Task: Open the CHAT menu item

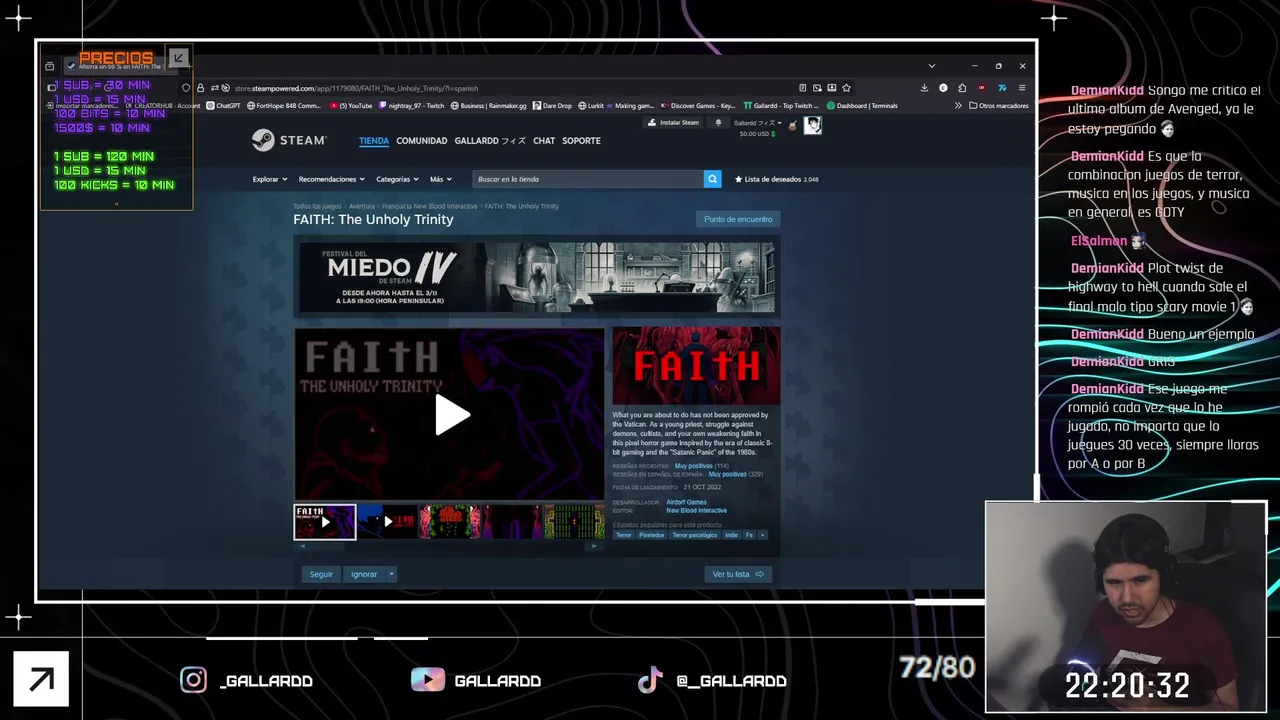Action: pos(544,141)
